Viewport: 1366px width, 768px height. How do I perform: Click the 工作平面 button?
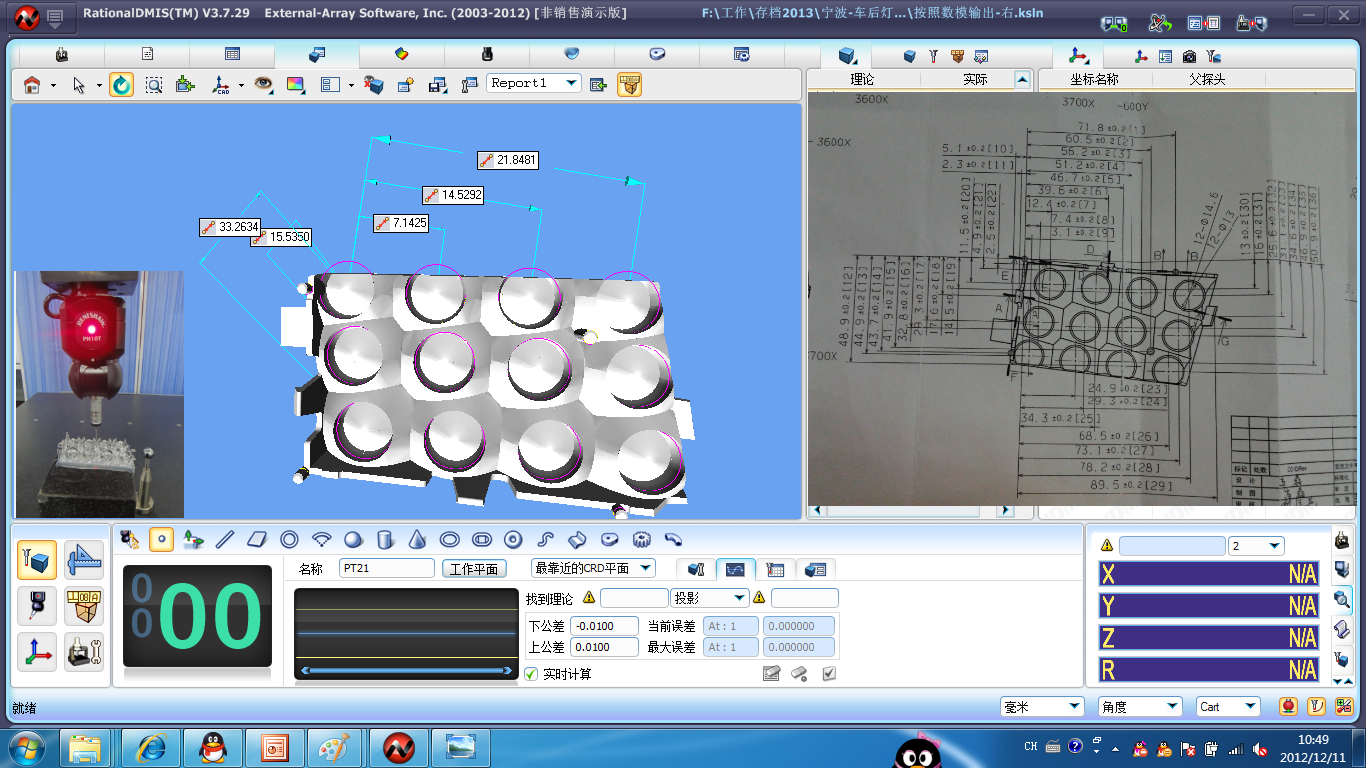[474, 569]
